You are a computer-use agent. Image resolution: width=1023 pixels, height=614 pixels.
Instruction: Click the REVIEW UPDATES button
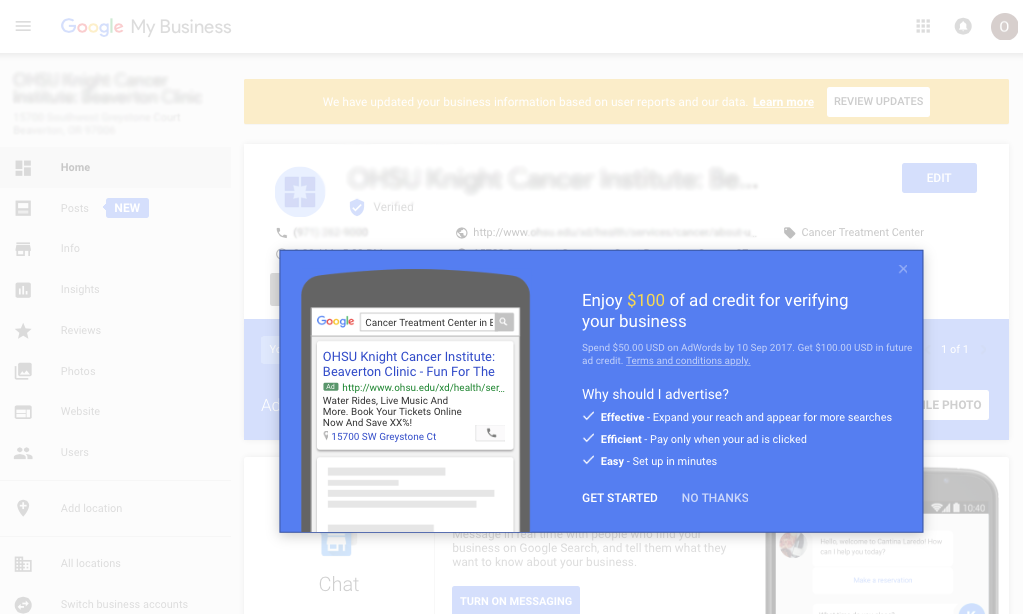(x=878, y=102)
